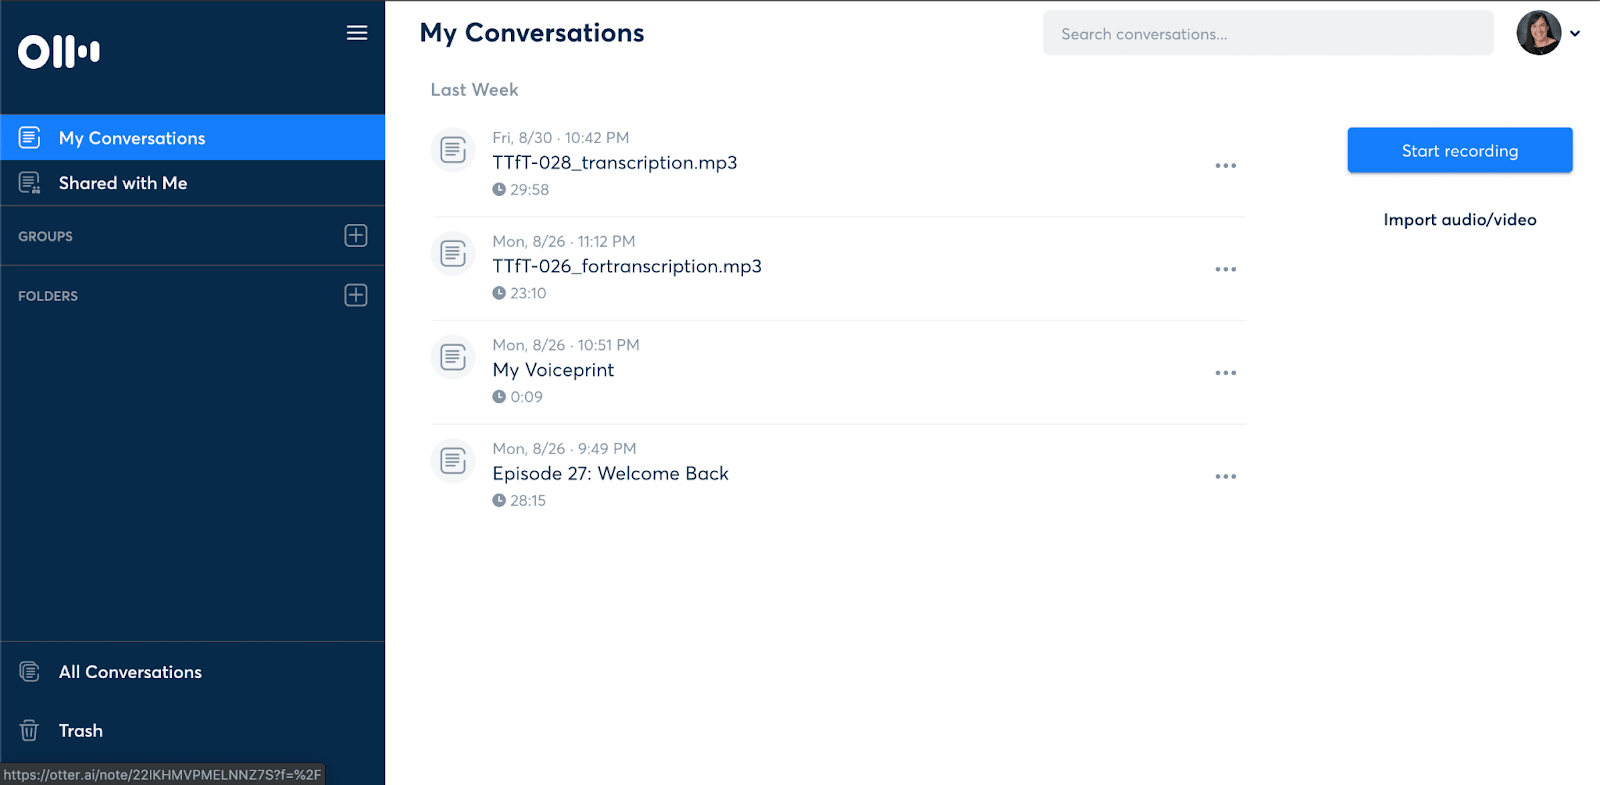Viewport: 1600px width, 785px height.
Task: Open the hamburger menu at sidebar top
Action: click(x=356, y=32)
